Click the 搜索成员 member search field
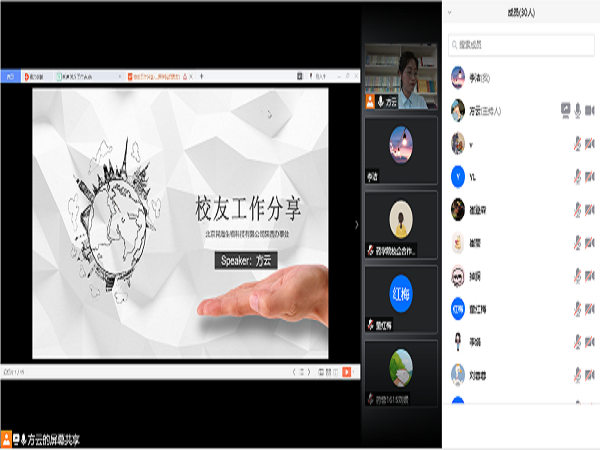The image size is (600, 450). tap(520, 45)
